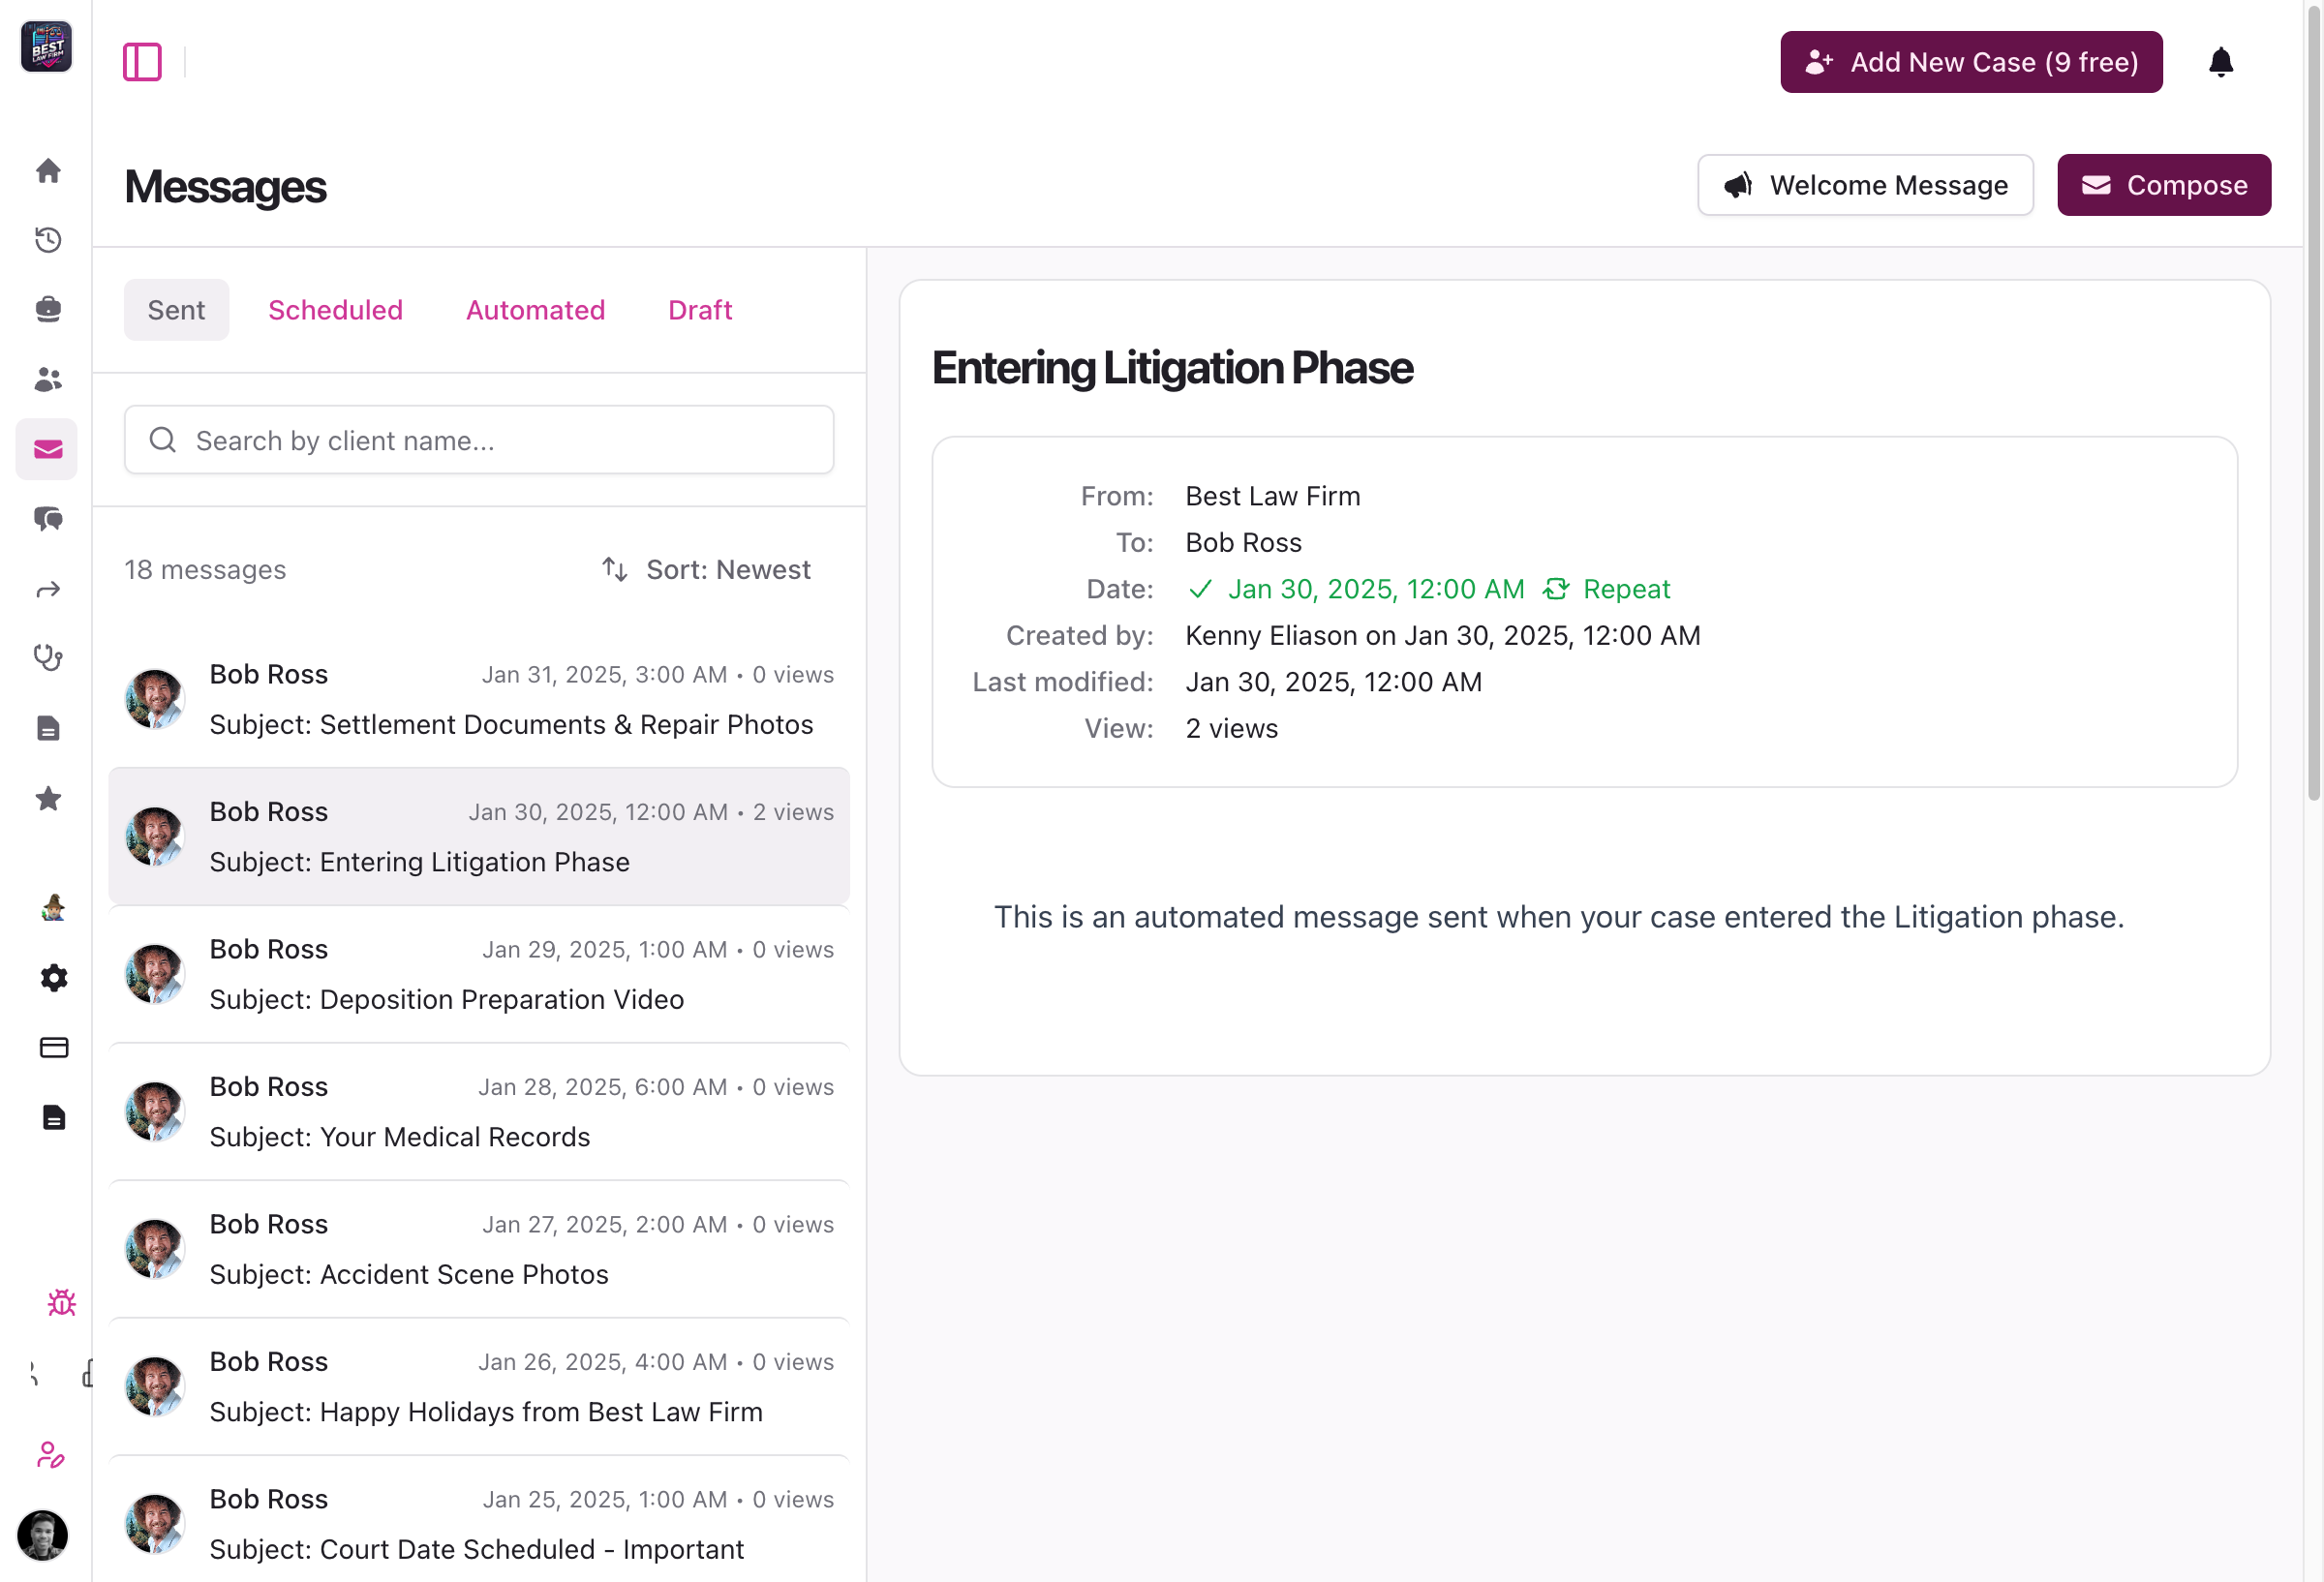Open the clients people icon
The image size is (2324, 1582).
(48, 379)
